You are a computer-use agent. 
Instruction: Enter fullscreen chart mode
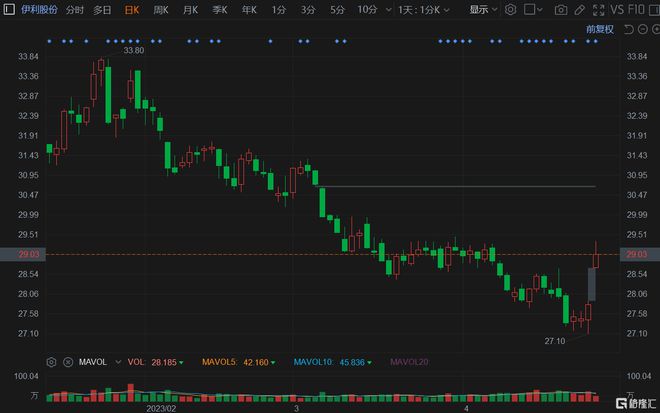point(598,10)
